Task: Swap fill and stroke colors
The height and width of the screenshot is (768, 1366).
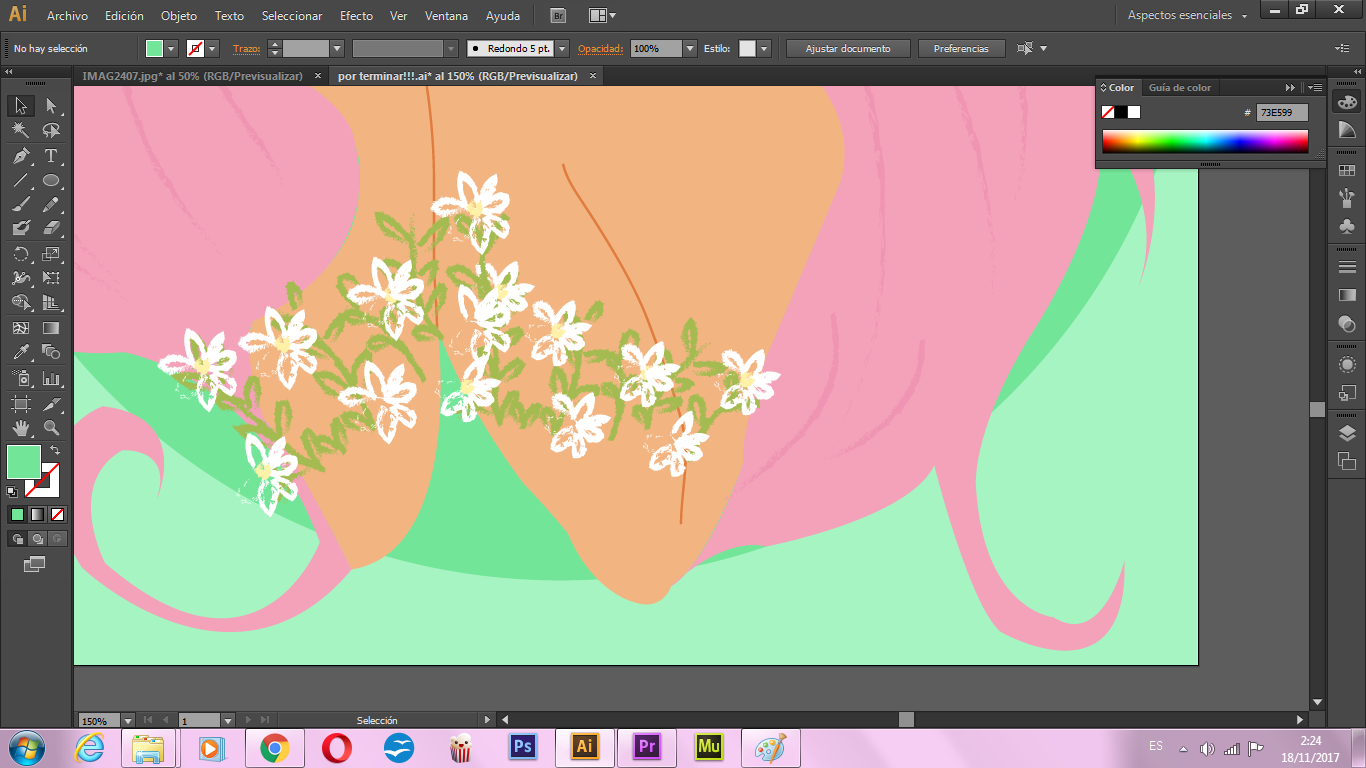Action: tap(55, 450)
